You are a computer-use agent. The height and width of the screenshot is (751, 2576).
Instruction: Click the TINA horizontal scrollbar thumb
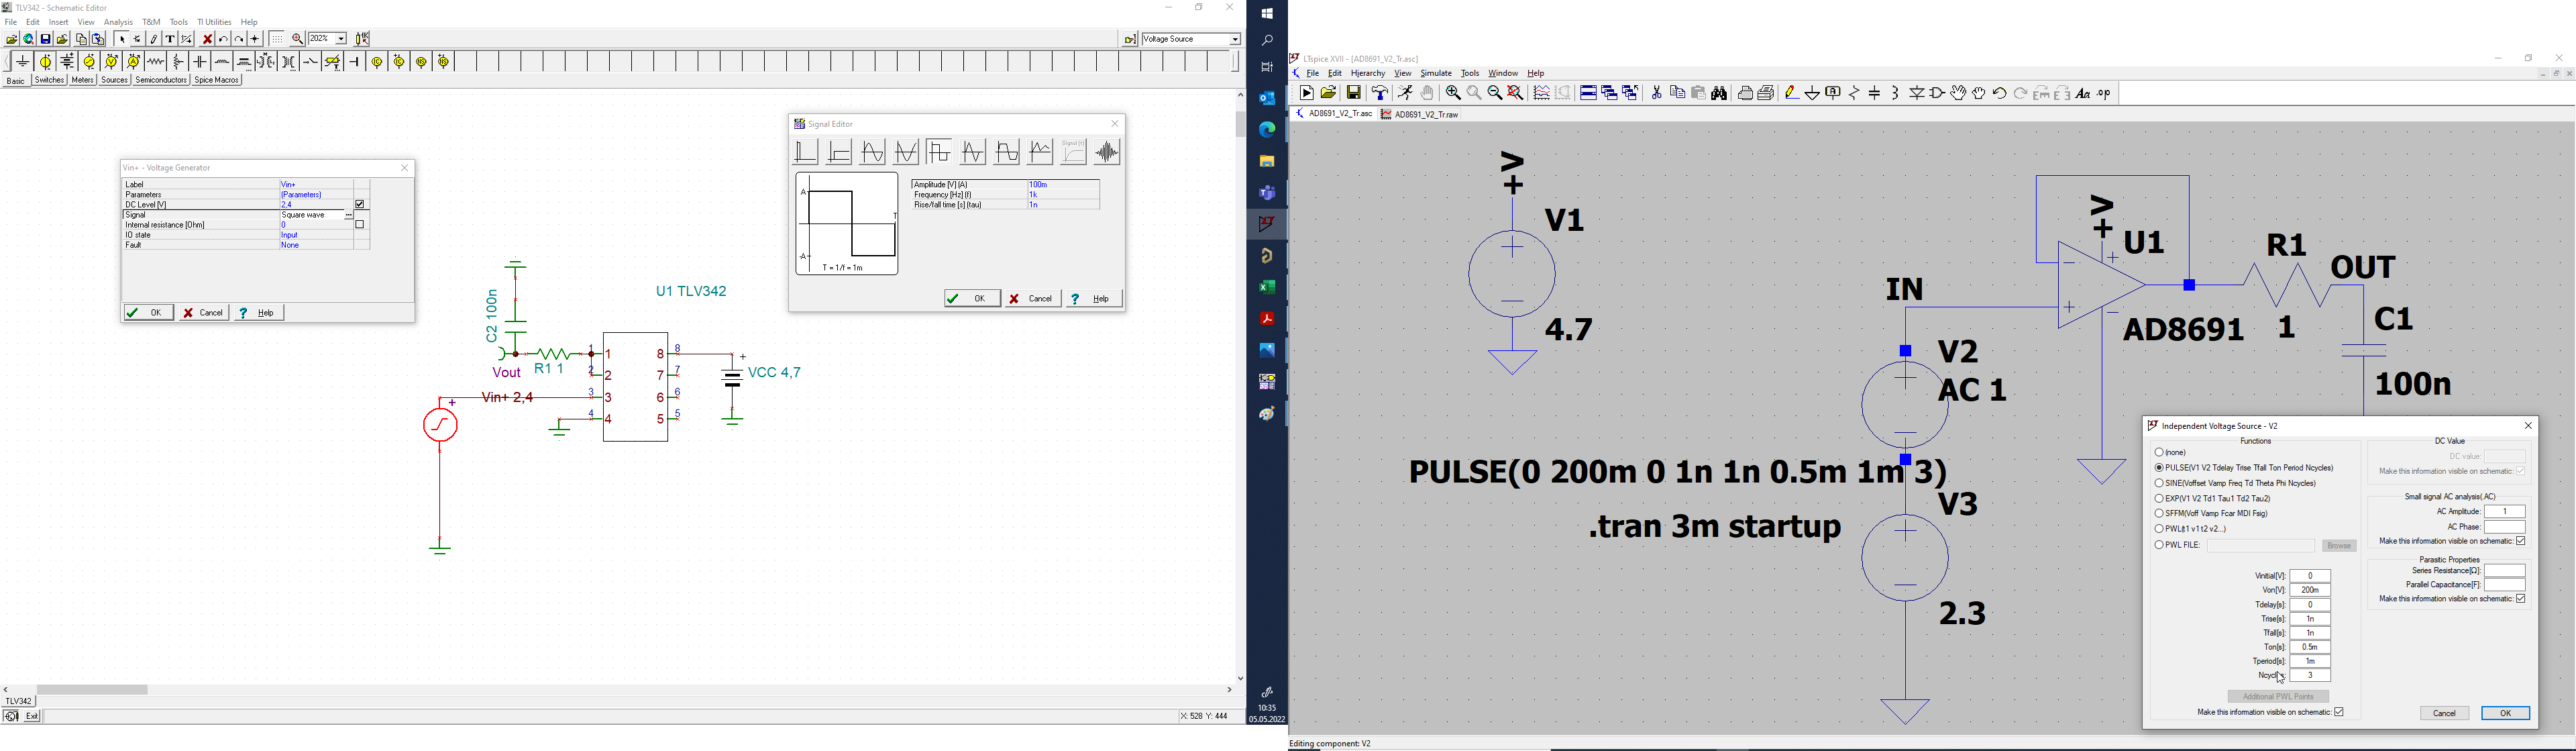pos(92,690)
